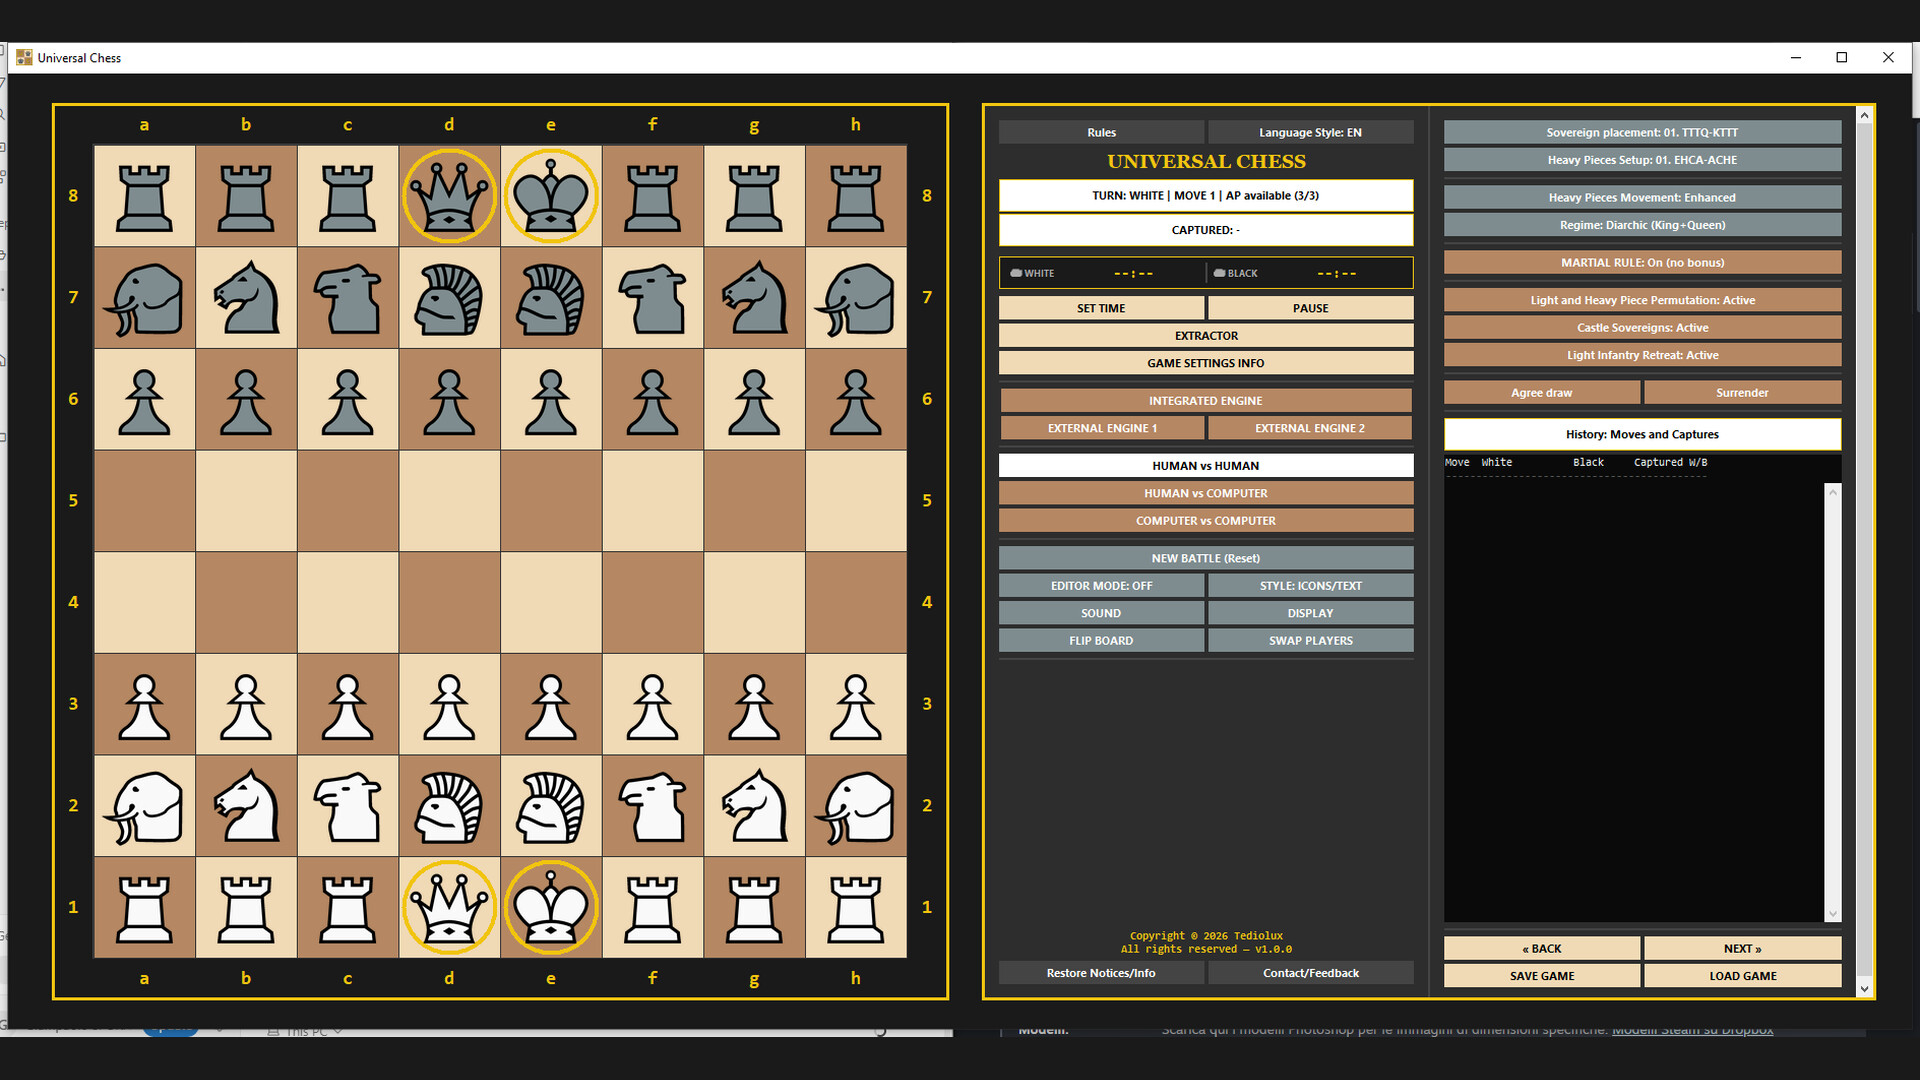
Task: Start a New Battle reset
Action: pyautogui.click(x=1206, y=558)
